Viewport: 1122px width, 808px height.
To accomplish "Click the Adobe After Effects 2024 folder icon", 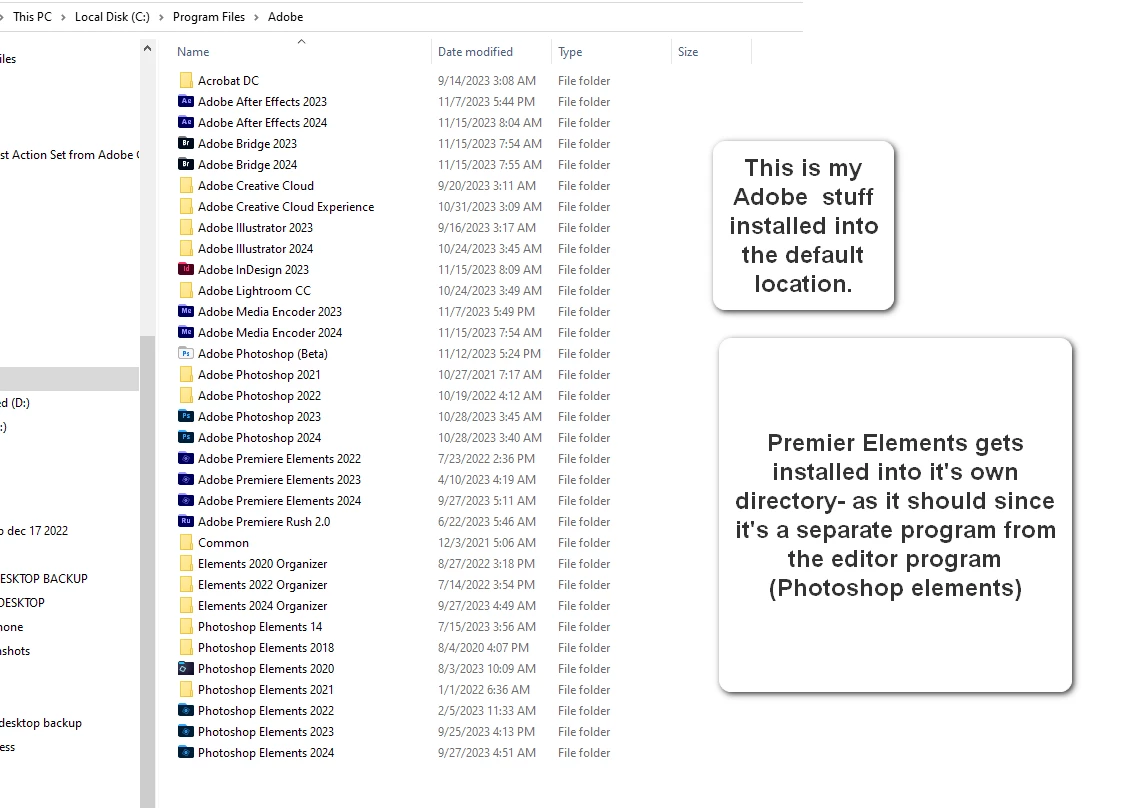I will pyautogui.click(x=186, y=122).
